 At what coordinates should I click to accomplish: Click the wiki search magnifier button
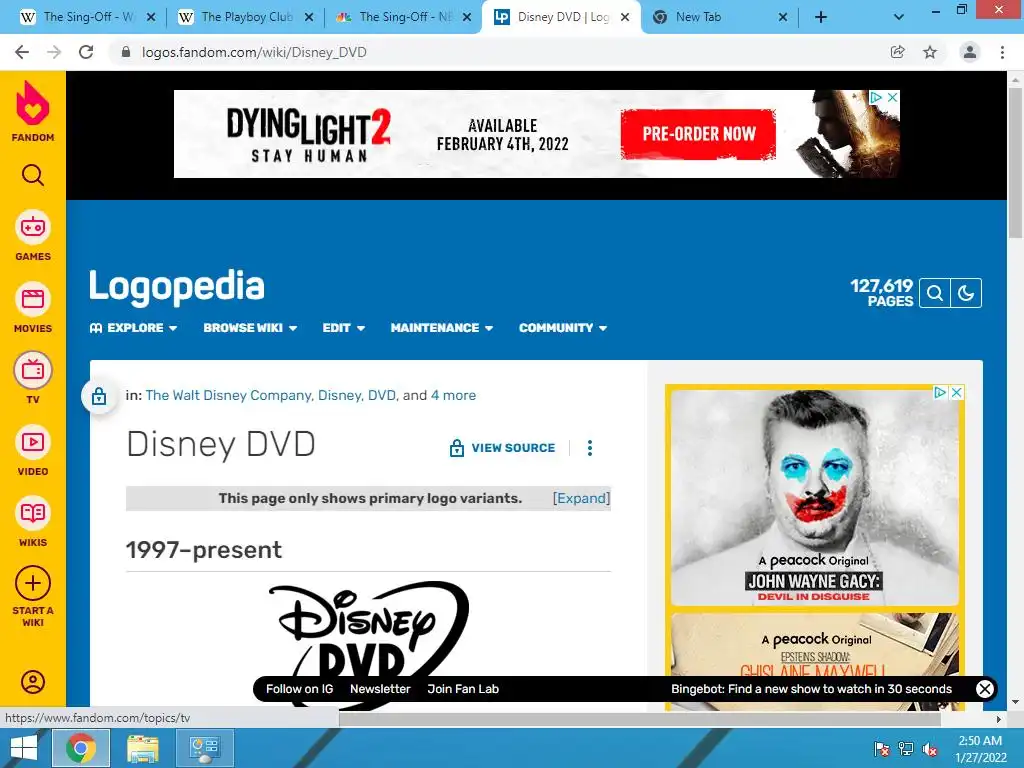(x=935, y=293)
